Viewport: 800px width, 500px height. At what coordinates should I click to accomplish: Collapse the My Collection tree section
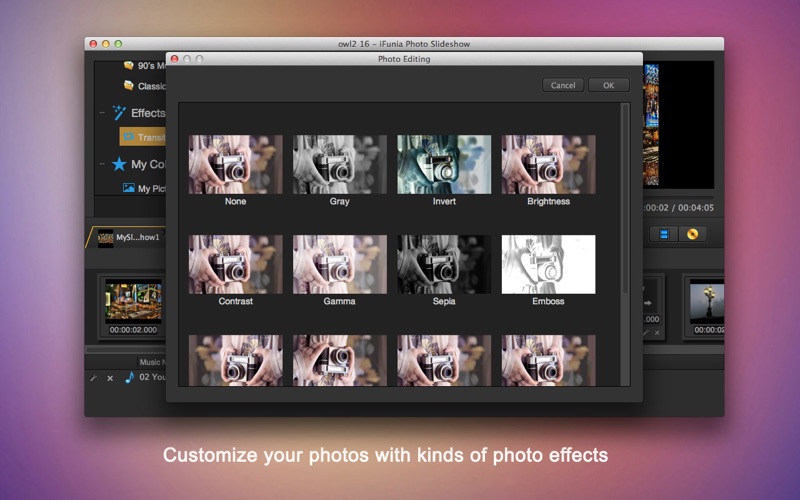click(x=102, y=164)
